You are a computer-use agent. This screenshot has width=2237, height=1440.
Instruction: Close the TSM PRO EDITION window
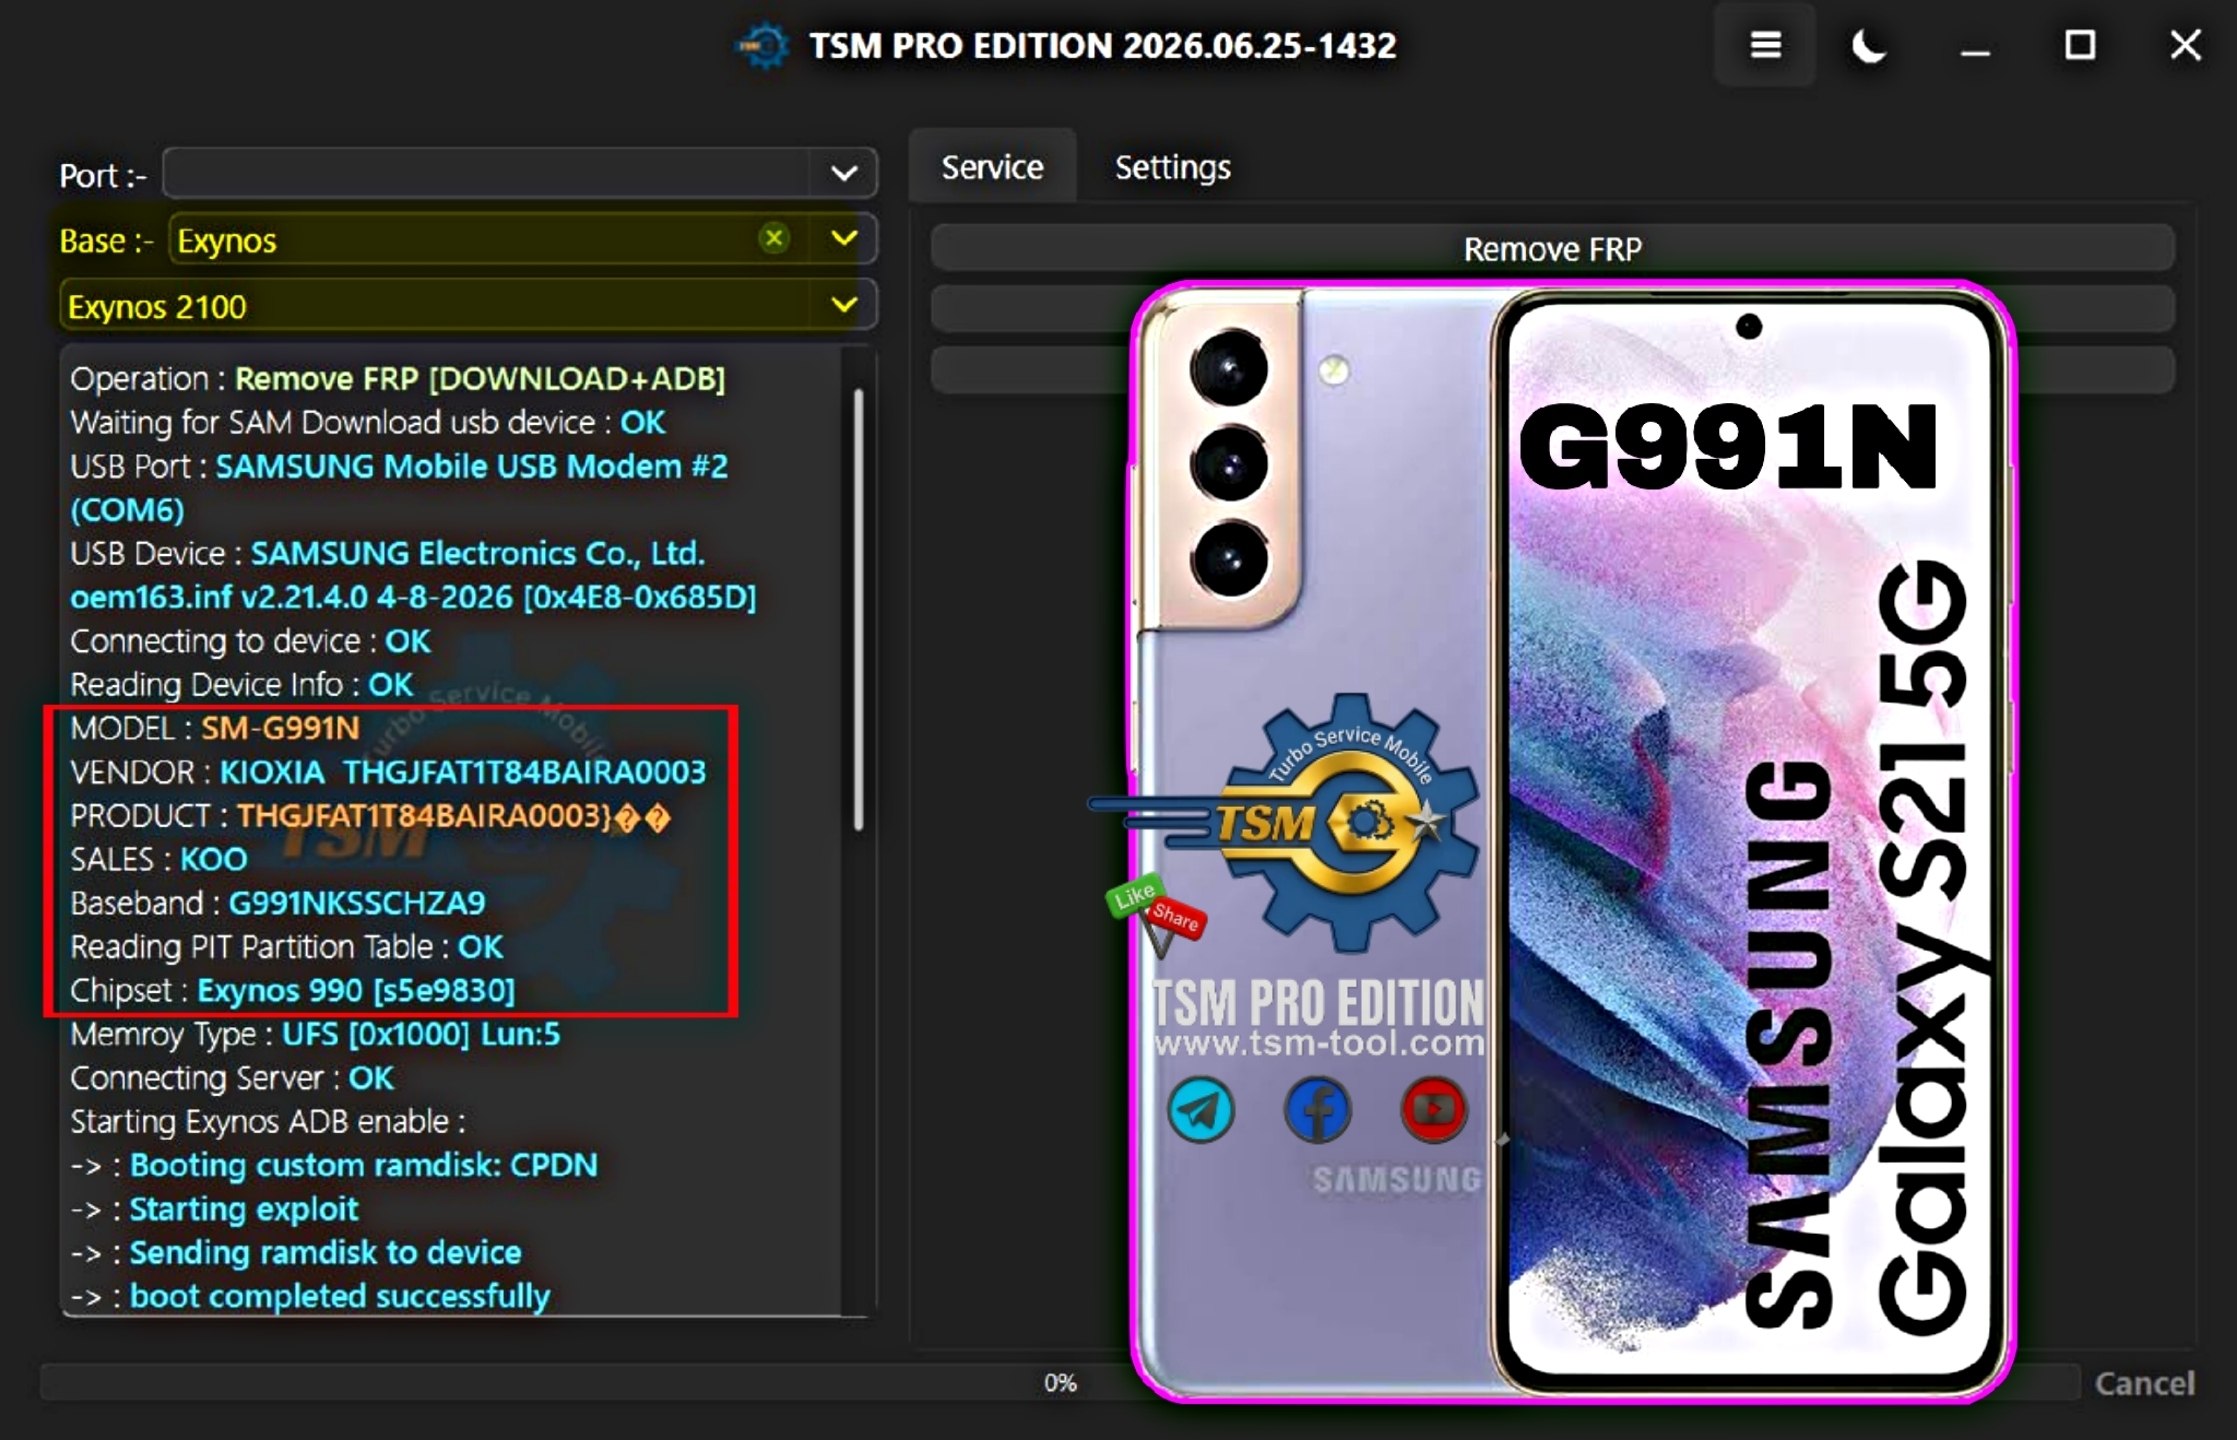tap(2185, 46)
